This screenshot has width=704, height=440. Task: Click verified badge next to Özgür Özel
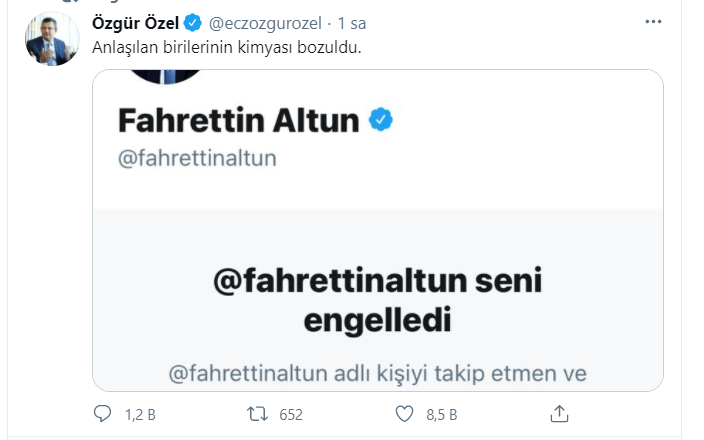pos(192,23)
